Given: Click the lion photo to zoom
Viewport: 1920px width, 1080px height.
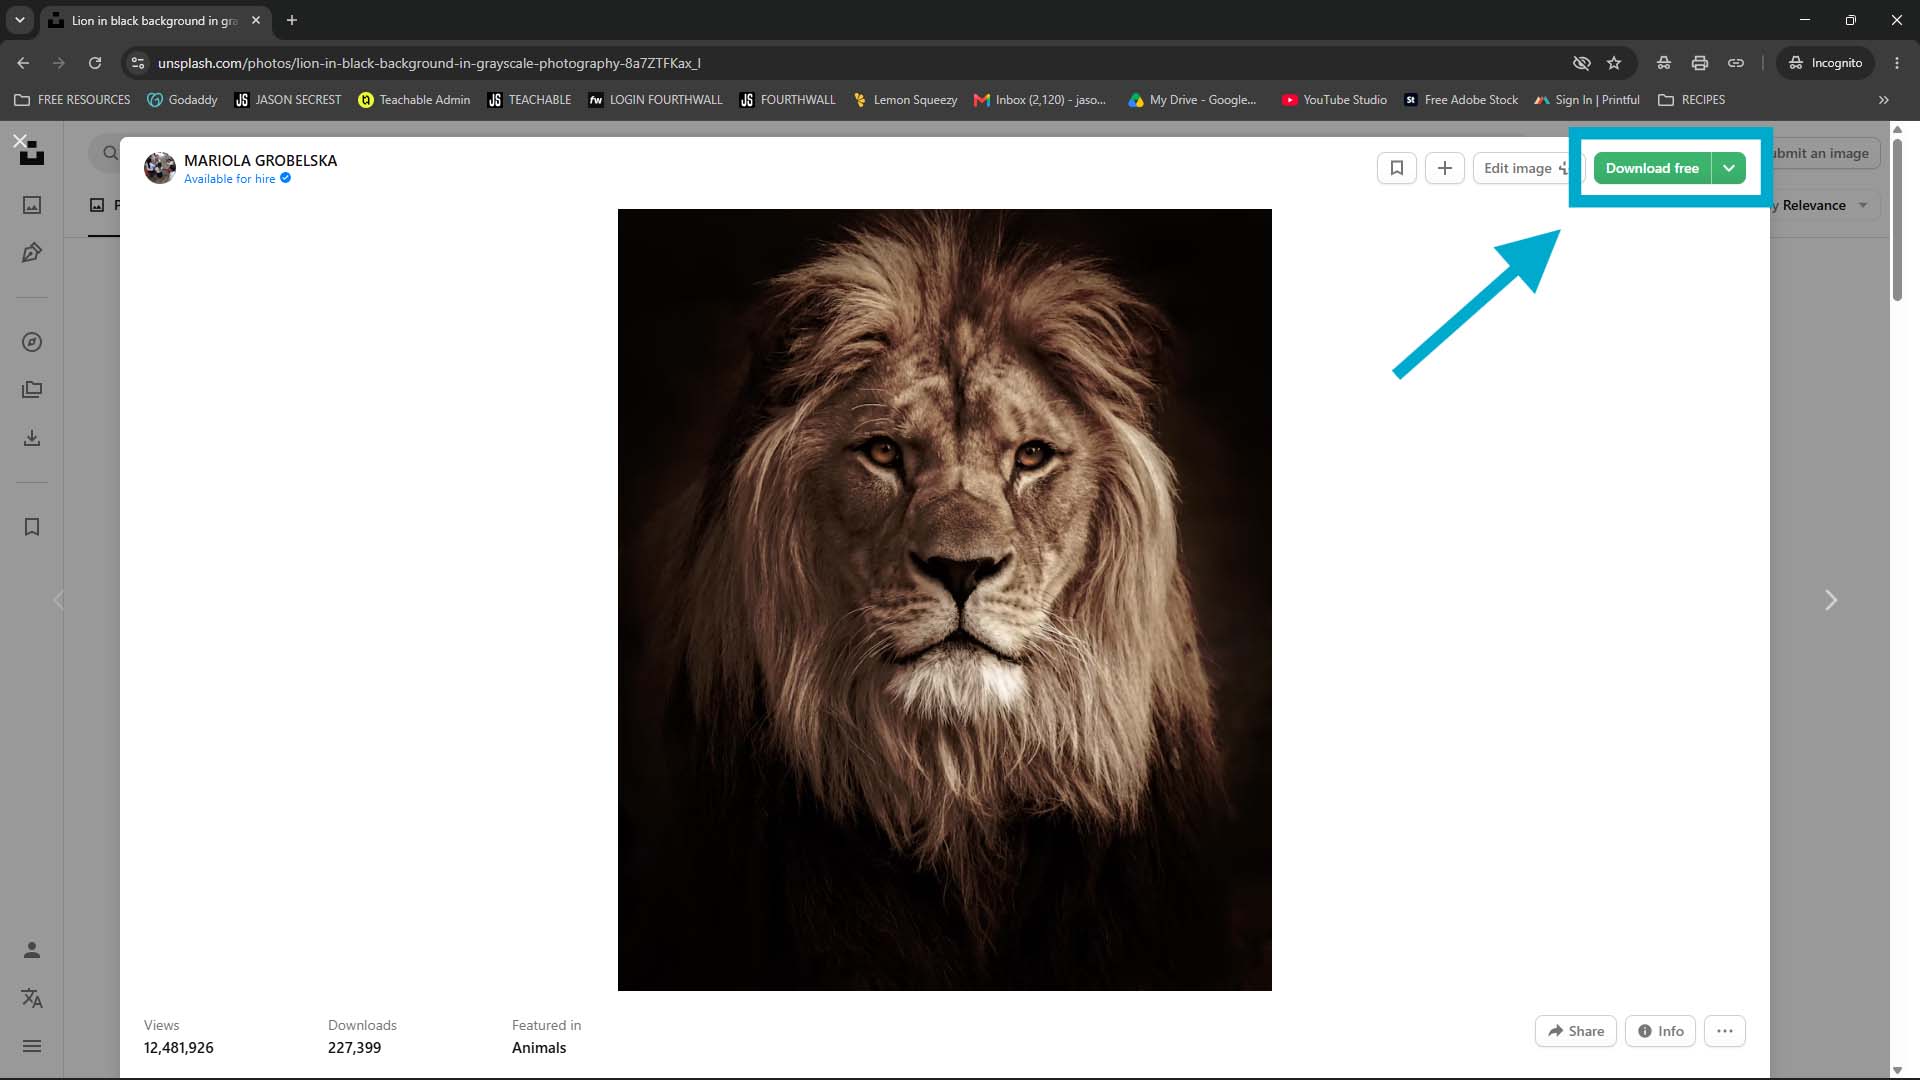Looking at the screenshot, I should tap(945, 600).
